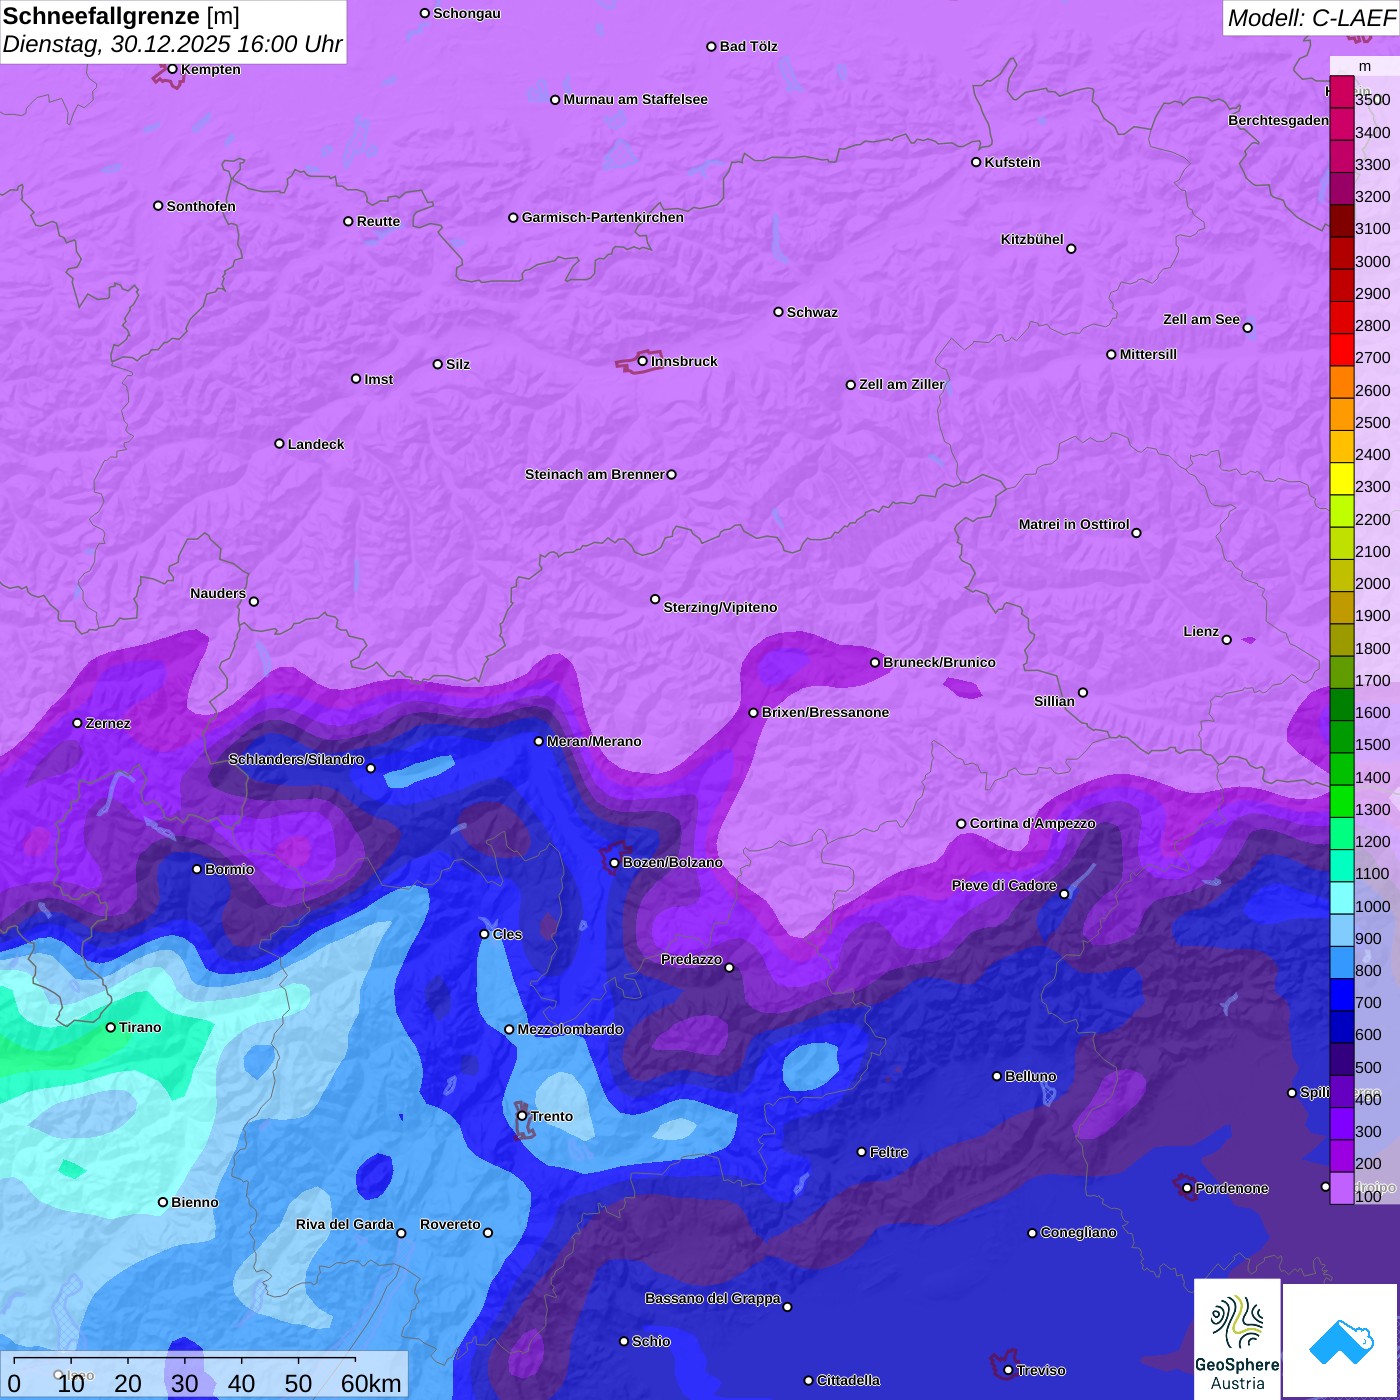Screen dimensions: 1400x1400
Task: Click the 'Riva del Garda' label
Action: point(345,1224)
